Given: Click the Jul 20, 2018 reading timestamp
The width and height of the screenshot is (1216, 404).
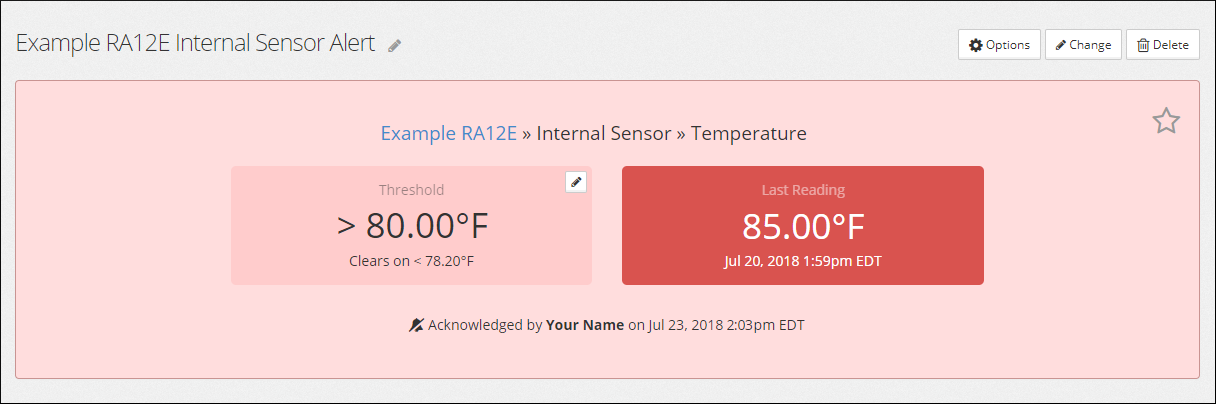Looking at the screenshot, I should pos(803,261).
